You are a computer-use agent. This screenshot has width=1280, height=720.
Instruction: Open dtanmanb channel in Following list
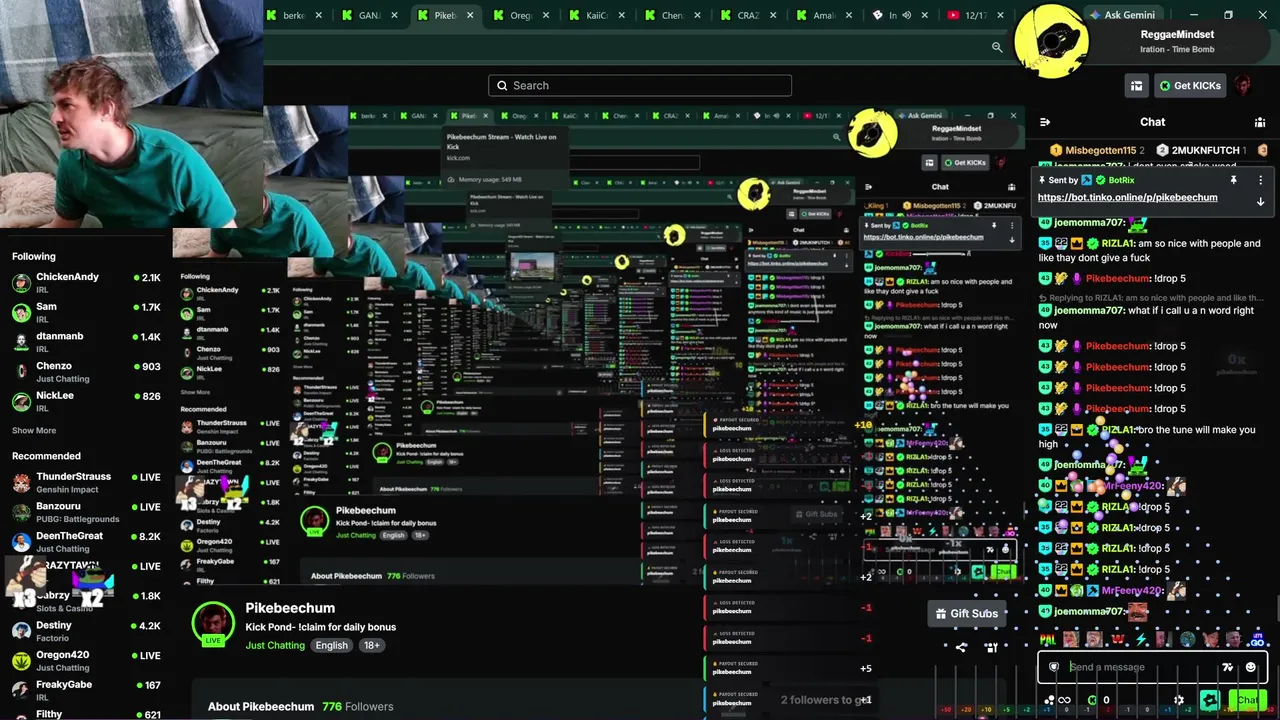click(x=85, y=342)
